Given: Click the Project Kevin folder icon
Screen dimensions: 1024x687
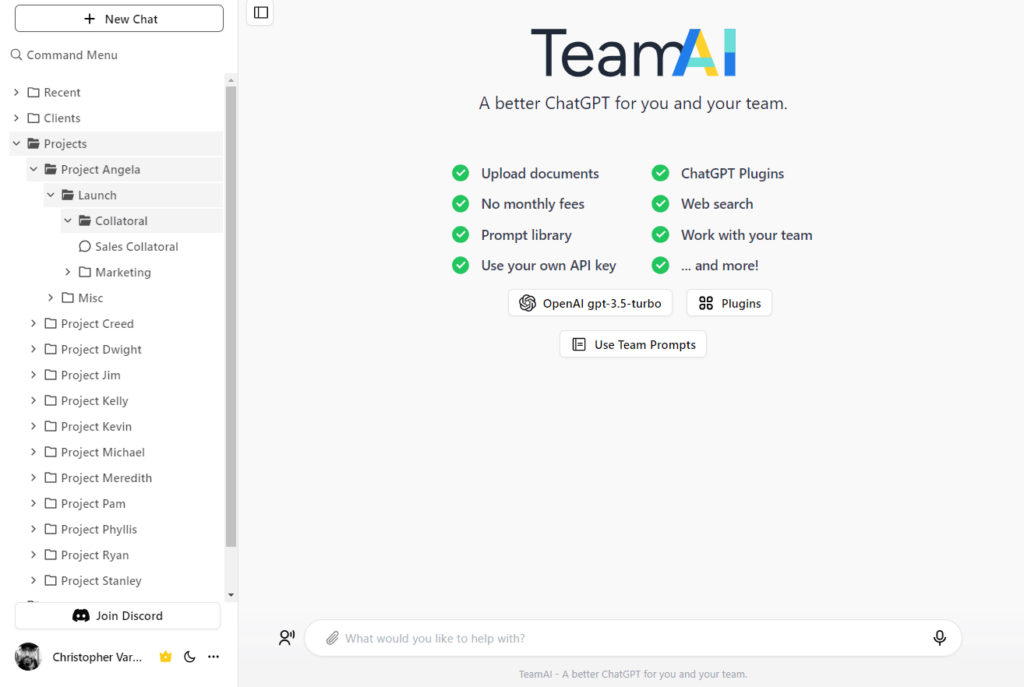Looking at the screenshot, I should pos(50,426).
